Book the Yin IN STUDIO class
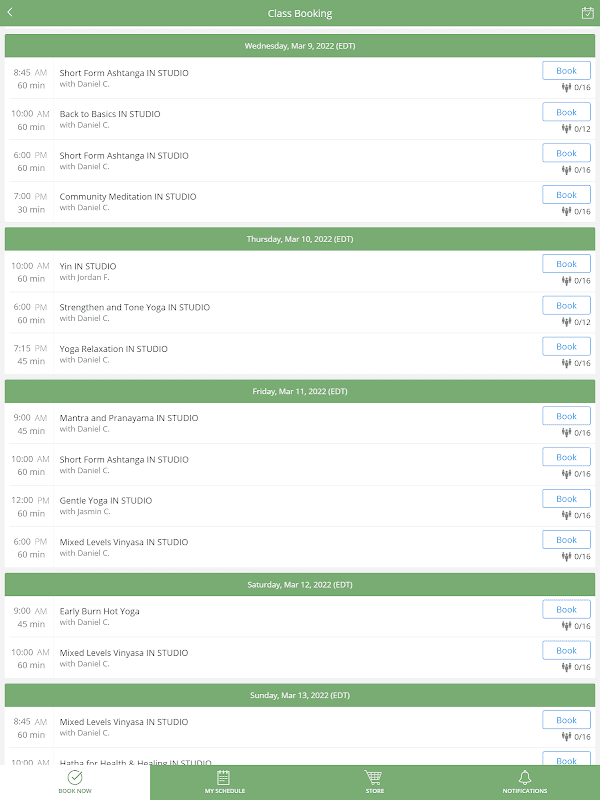This screenshot has width=600, height=800. coord(566,264)
